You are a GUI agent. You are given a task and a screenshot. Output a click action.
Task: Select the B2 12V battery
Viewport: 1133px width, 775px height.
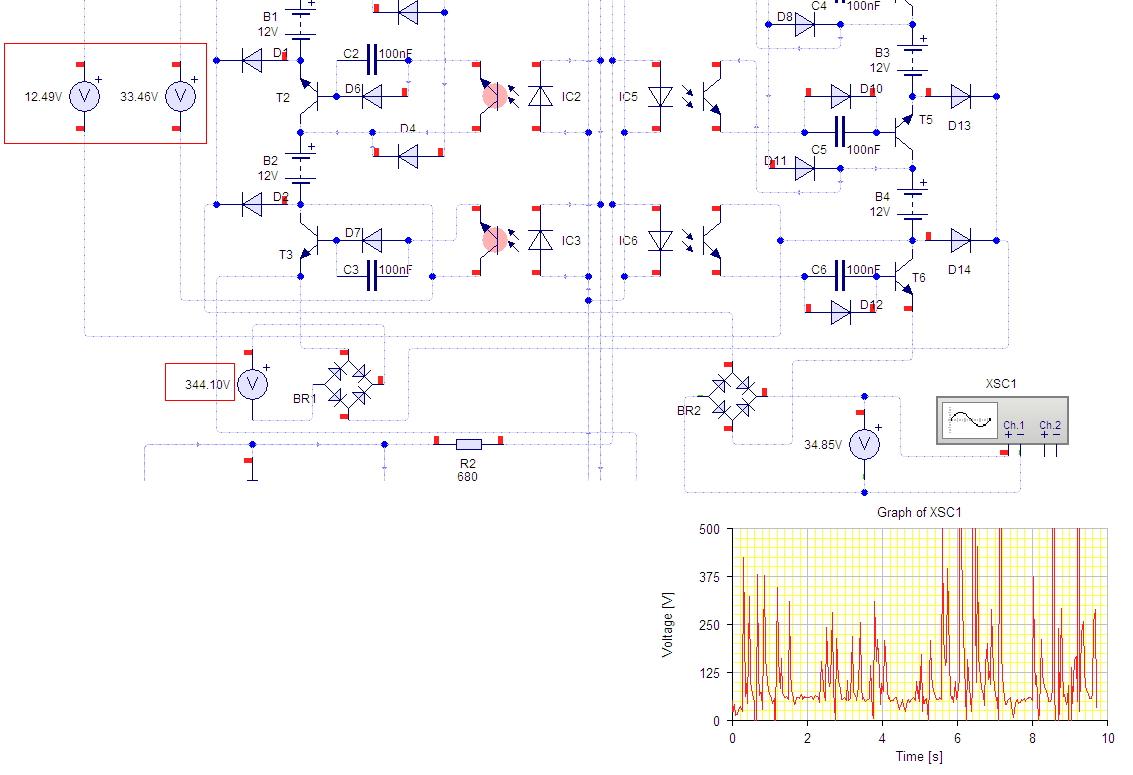(x=301, y=168)
